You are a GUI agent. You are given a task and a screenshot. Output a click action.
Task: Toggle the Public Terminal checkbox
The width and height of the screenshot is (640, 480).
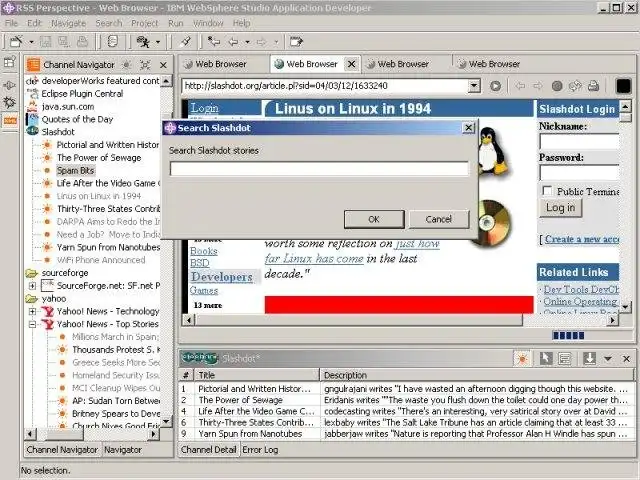(547, 191)
